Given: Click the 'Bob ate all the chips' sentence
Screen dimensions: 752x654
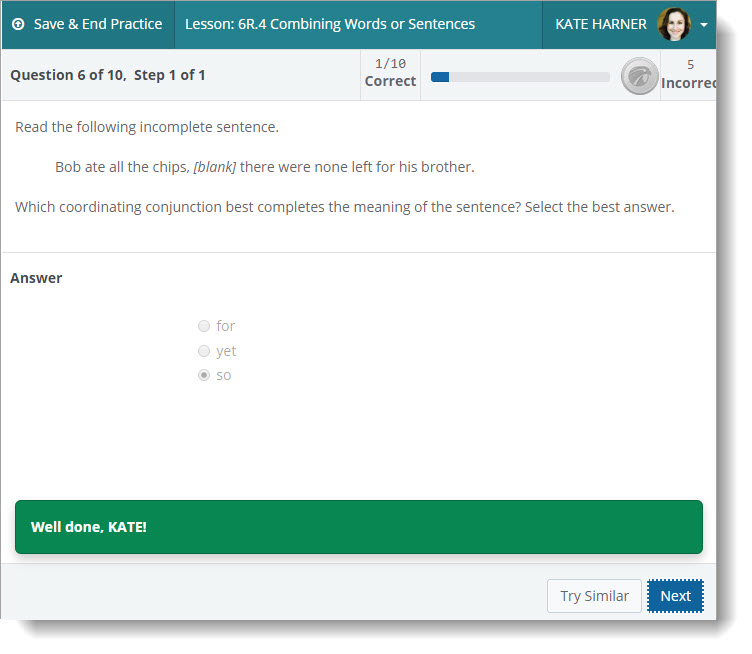Looking at the screenshot, I should (264, 167).
